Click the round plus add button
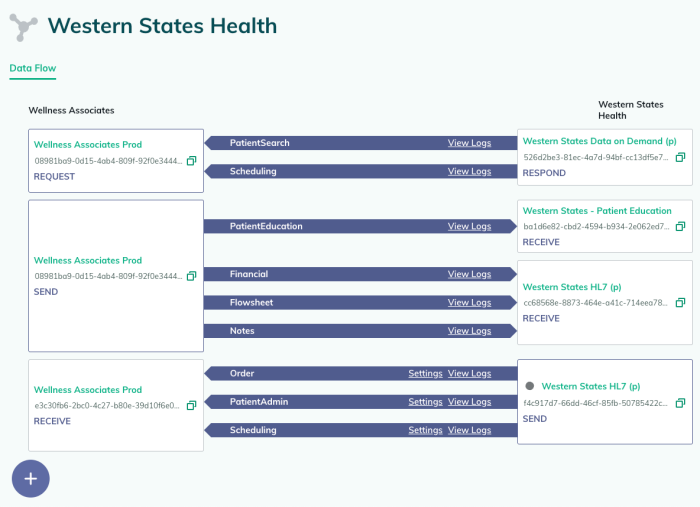This screenshot has width=700, height=507. (30, 479)
